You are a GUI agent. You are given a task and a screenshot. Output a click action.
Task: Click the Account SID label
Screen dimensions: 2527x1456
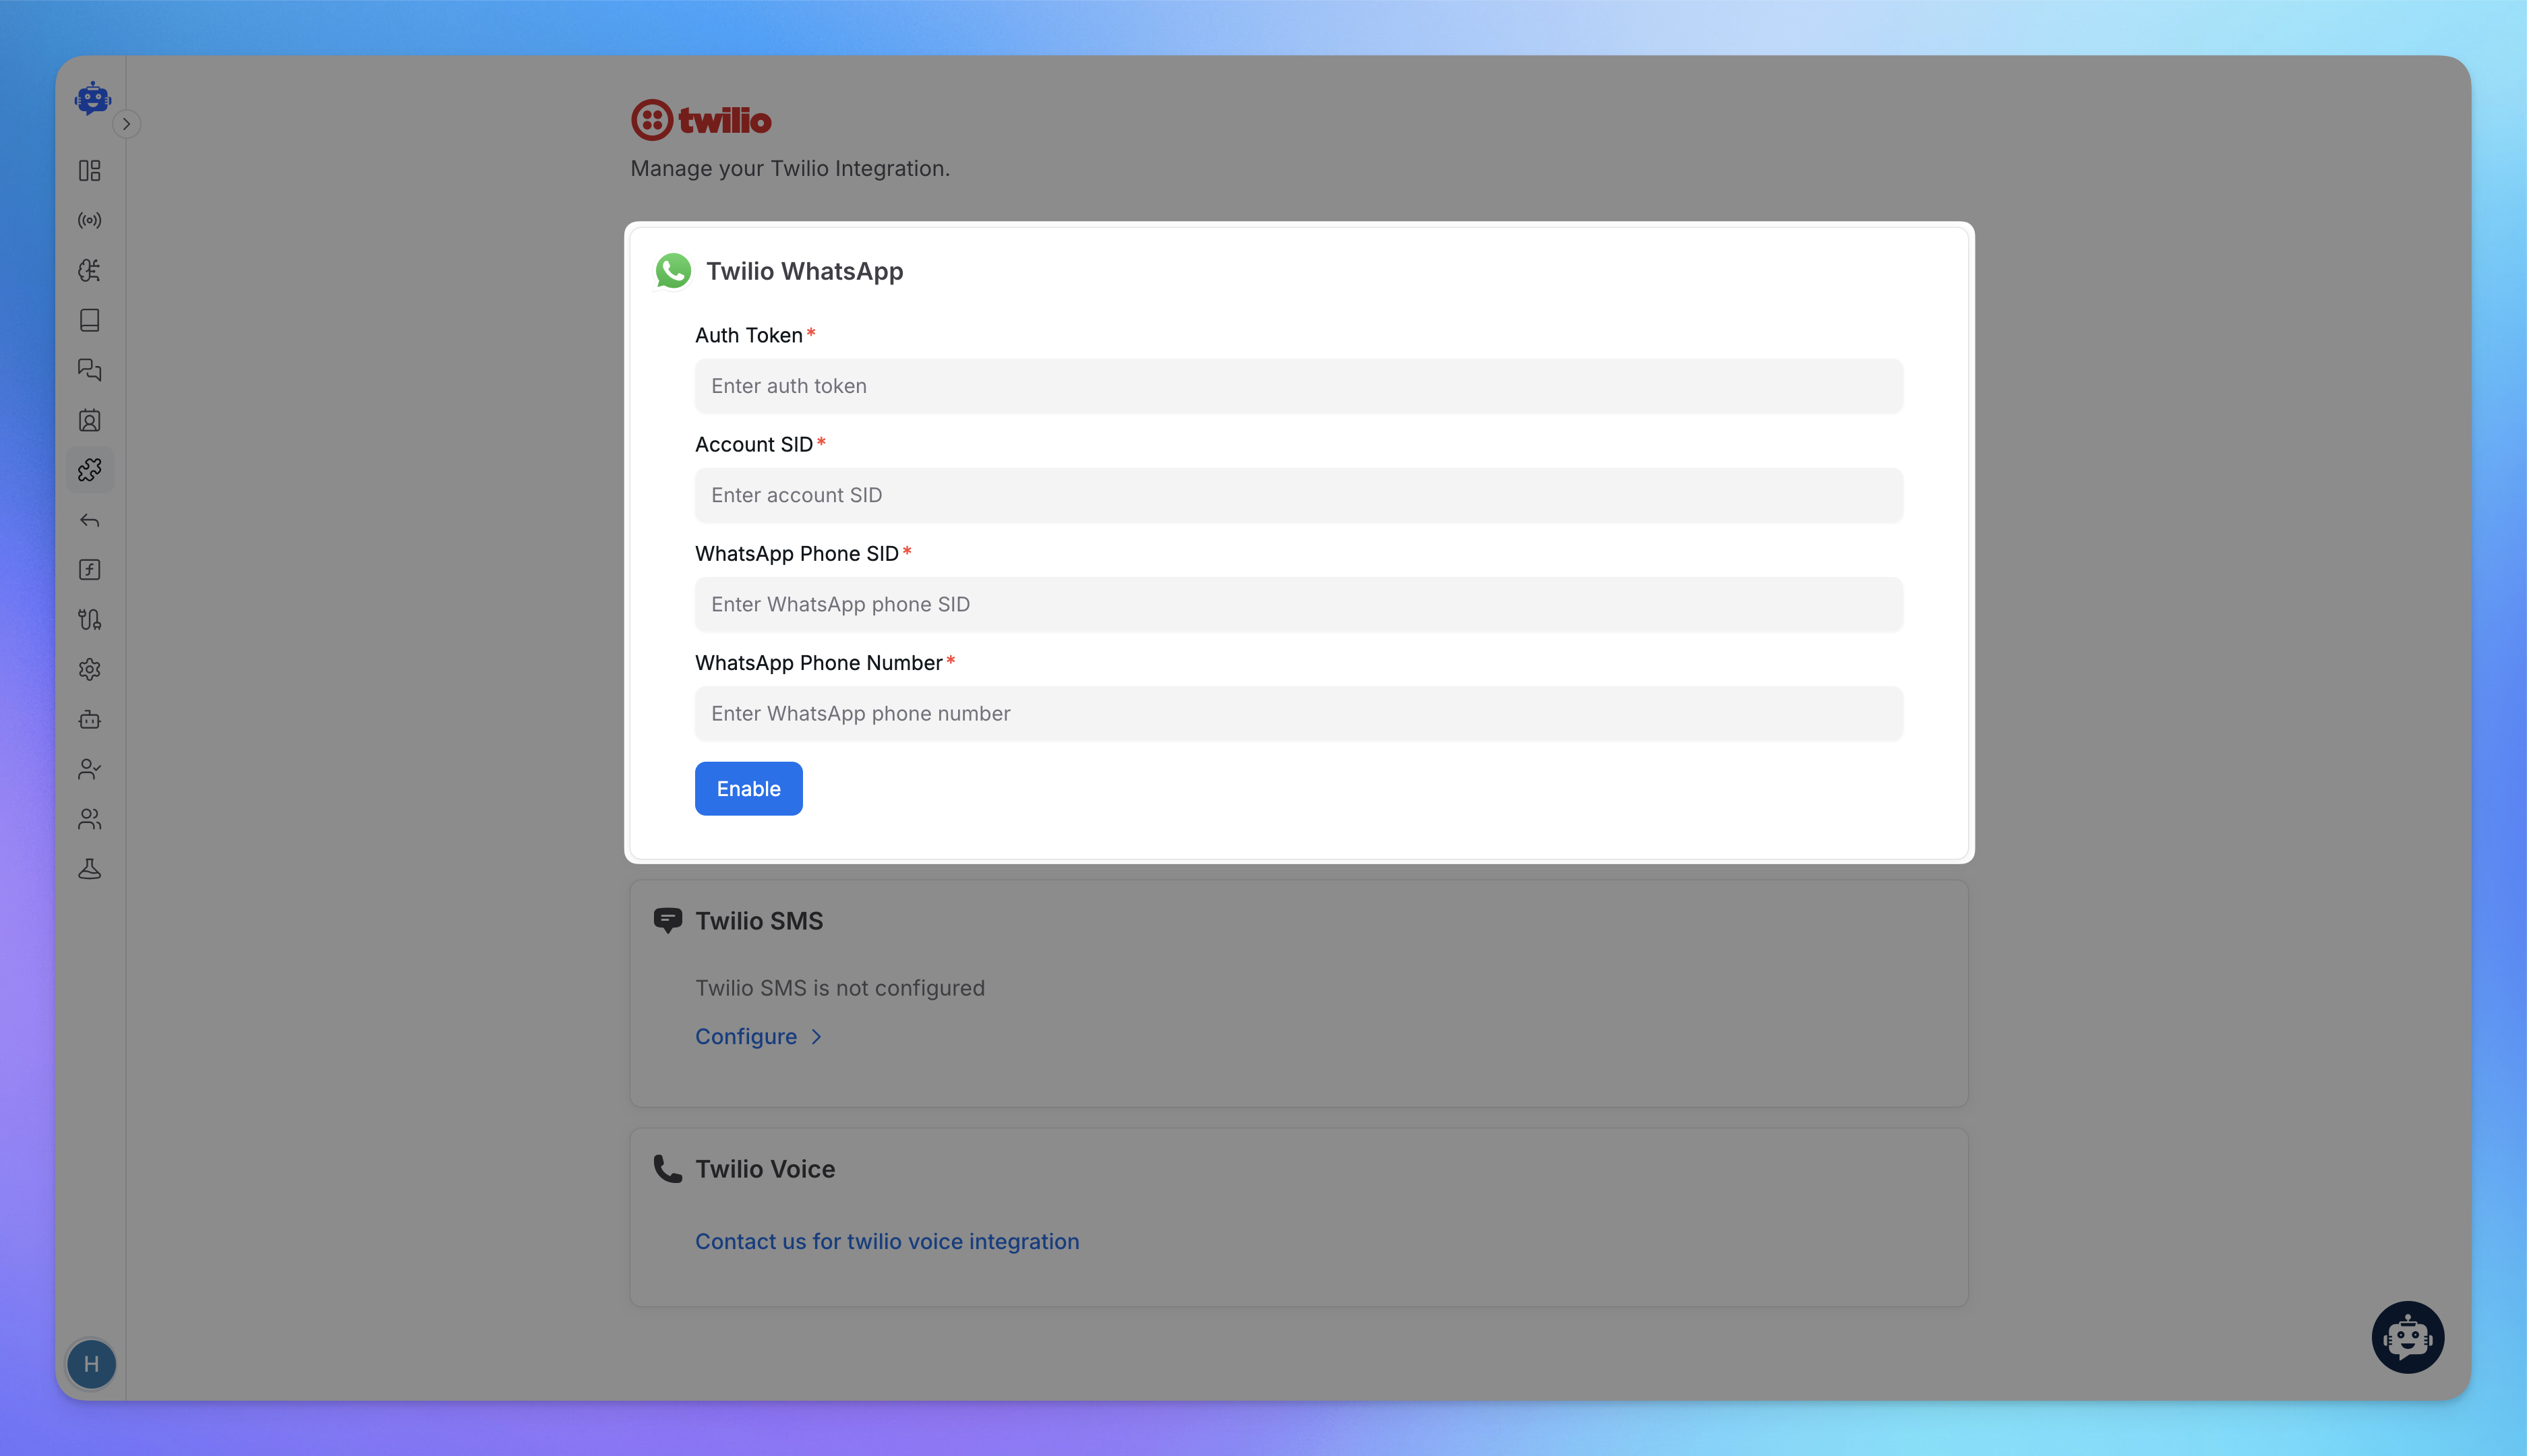[x=754, y=444]
